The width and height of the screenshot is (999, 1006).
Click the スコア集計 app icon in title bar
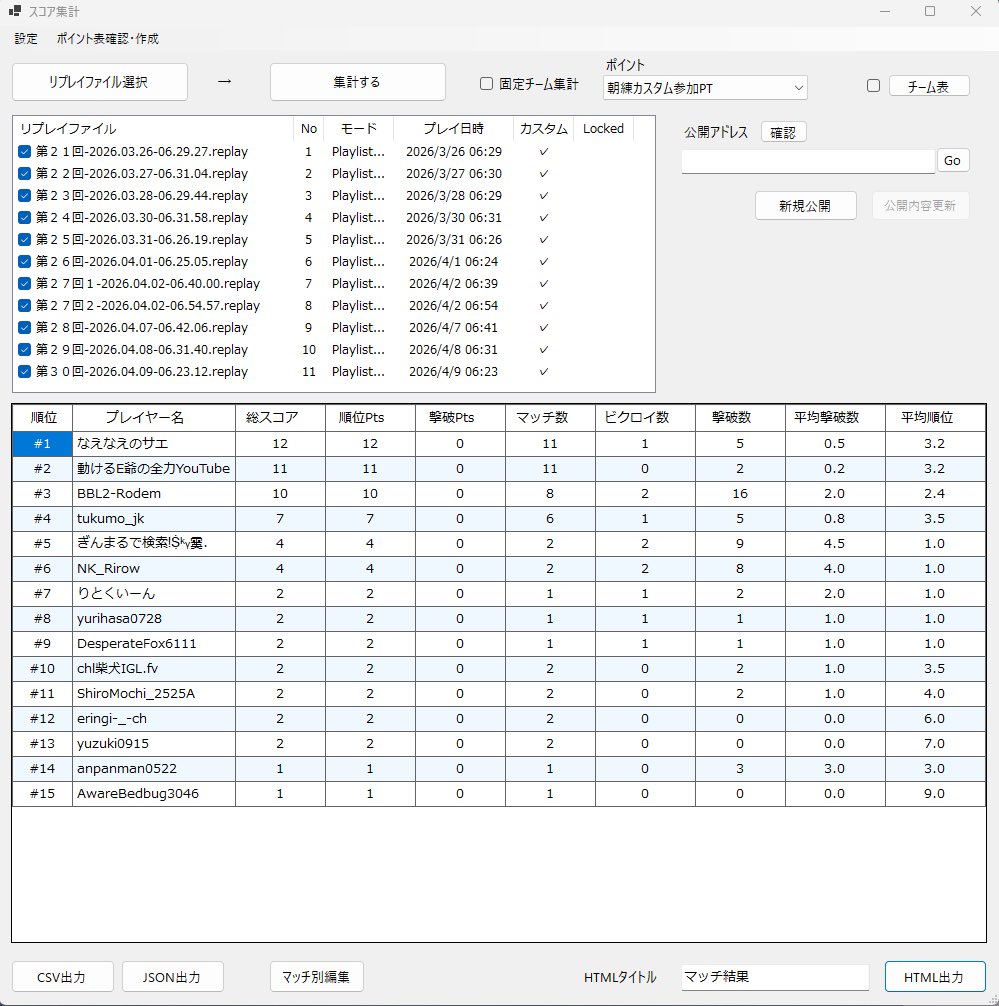coord(15,10)
